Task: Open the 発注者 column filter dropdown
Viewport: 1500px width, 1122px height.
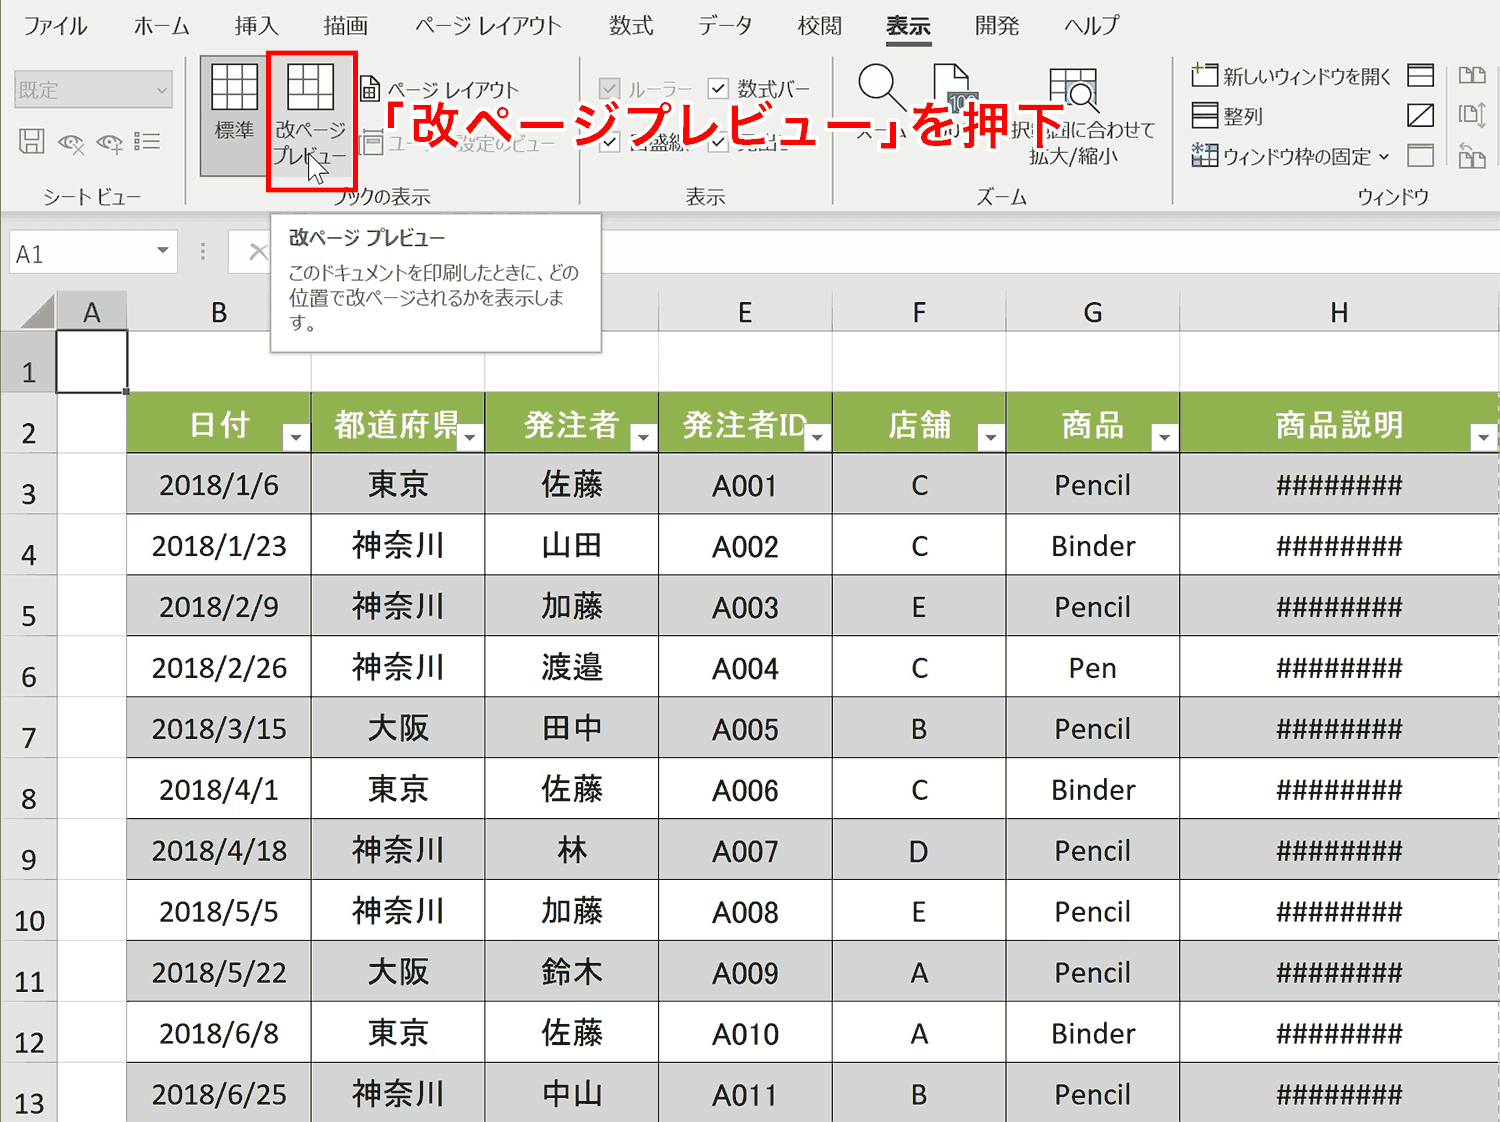Action: 643,437
